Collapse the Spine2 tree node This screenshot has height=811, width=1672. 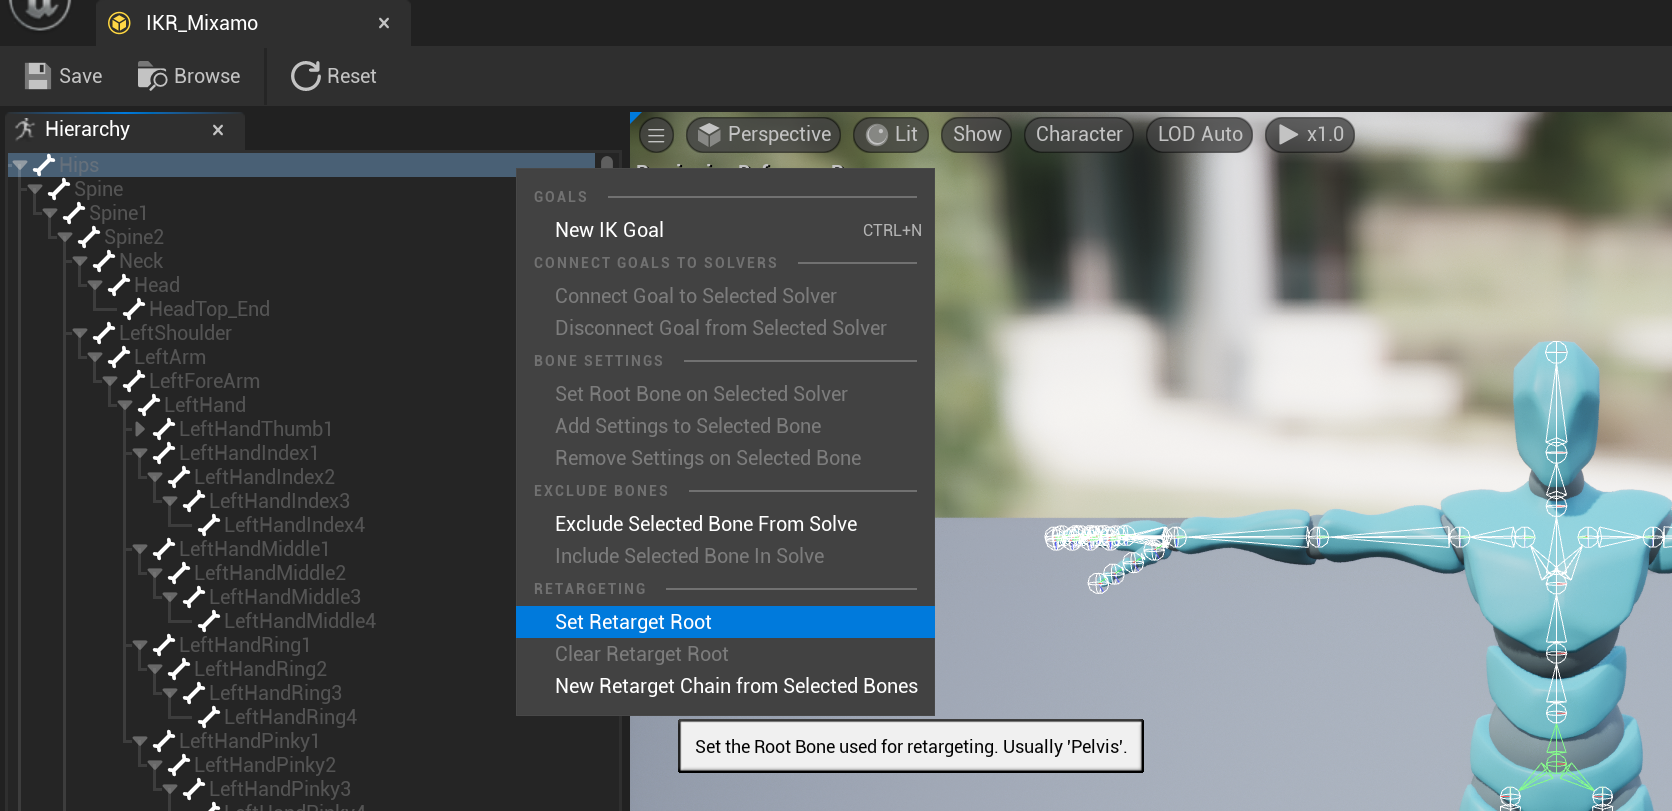65,237
